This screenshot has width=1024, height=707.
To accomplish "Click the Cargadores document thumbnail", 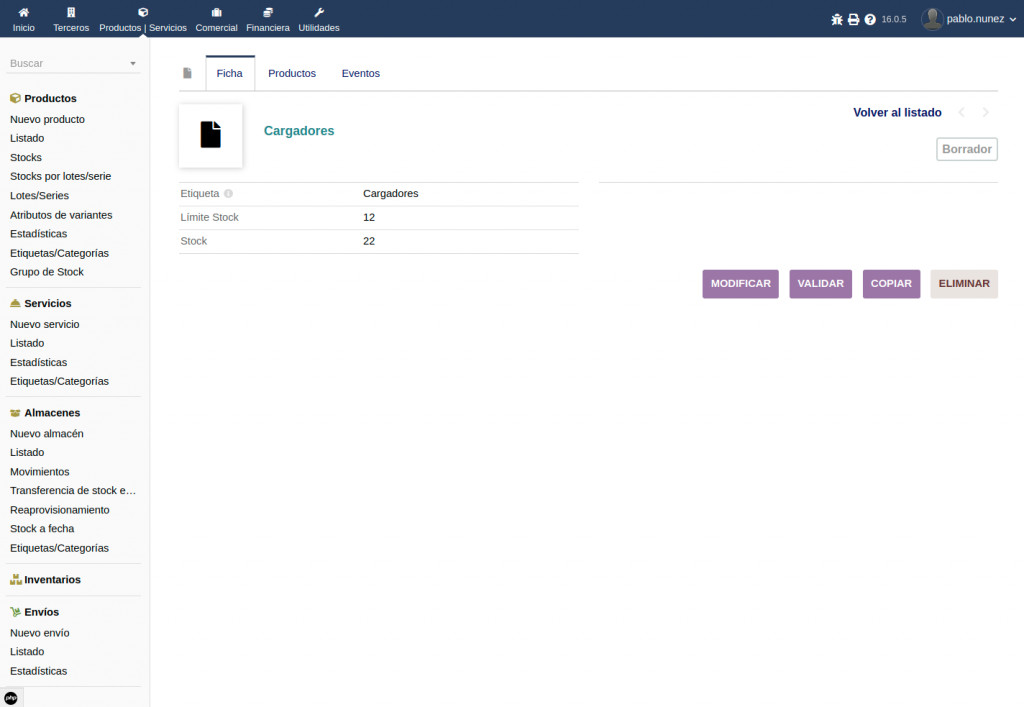I will point(210,135).
